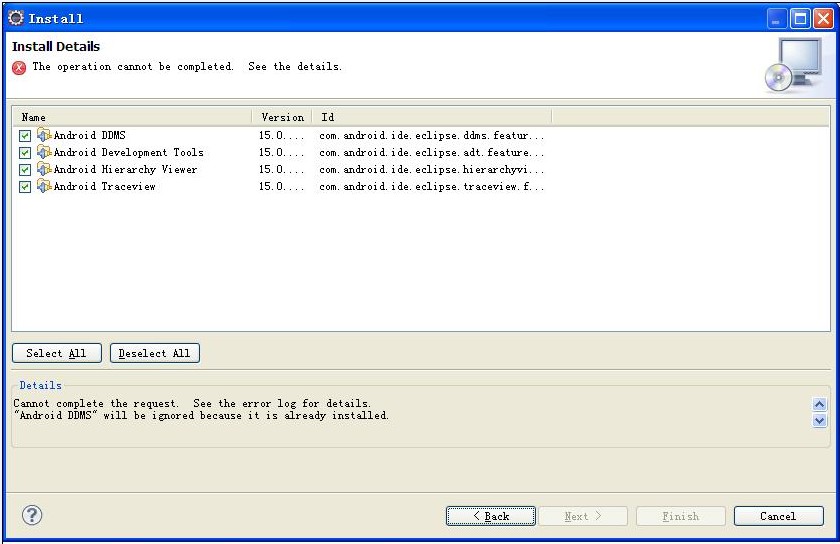Uncheck the Android DDMS checkbox
Image resolution: width=840 pixels, height=544 pixels.
(25, 136)
